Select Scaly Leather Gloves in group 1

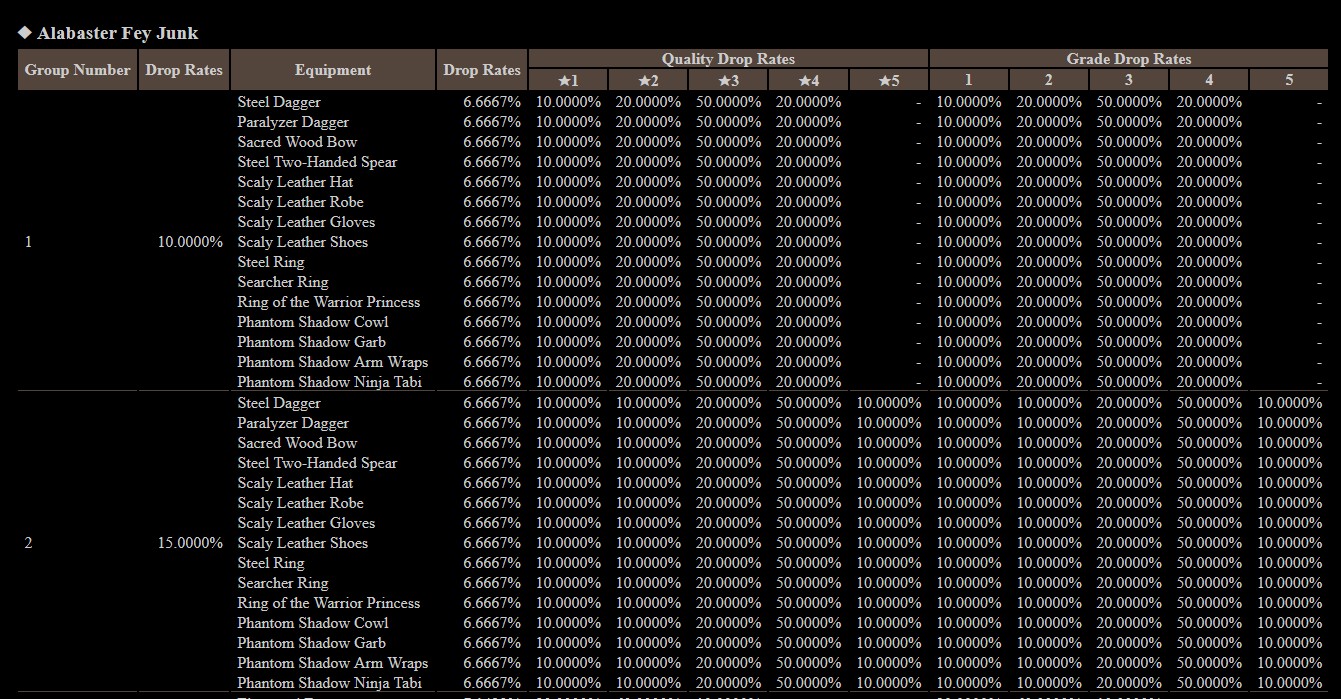click(x=306, y=222)
